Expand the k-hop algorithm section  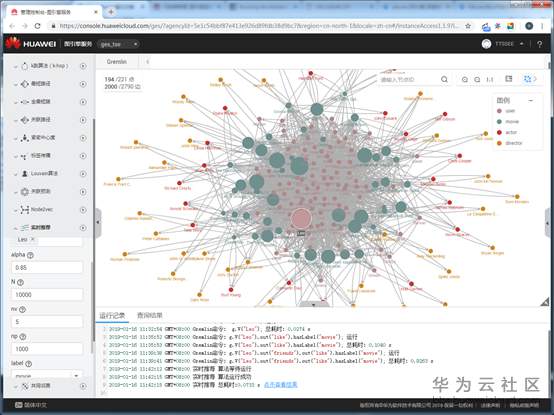15,66
